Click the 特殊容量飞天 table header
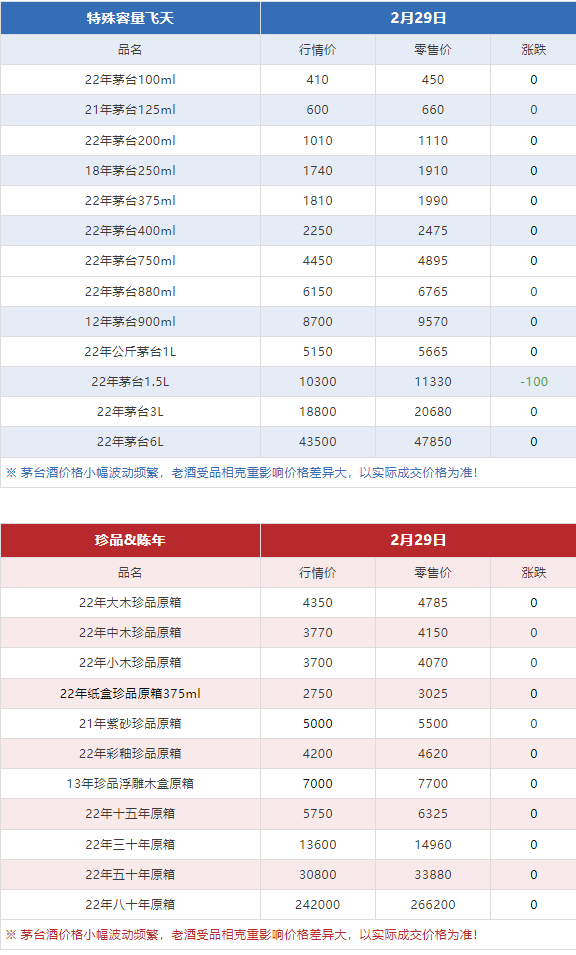Screen dimensions: 576x955 [130, 18]
